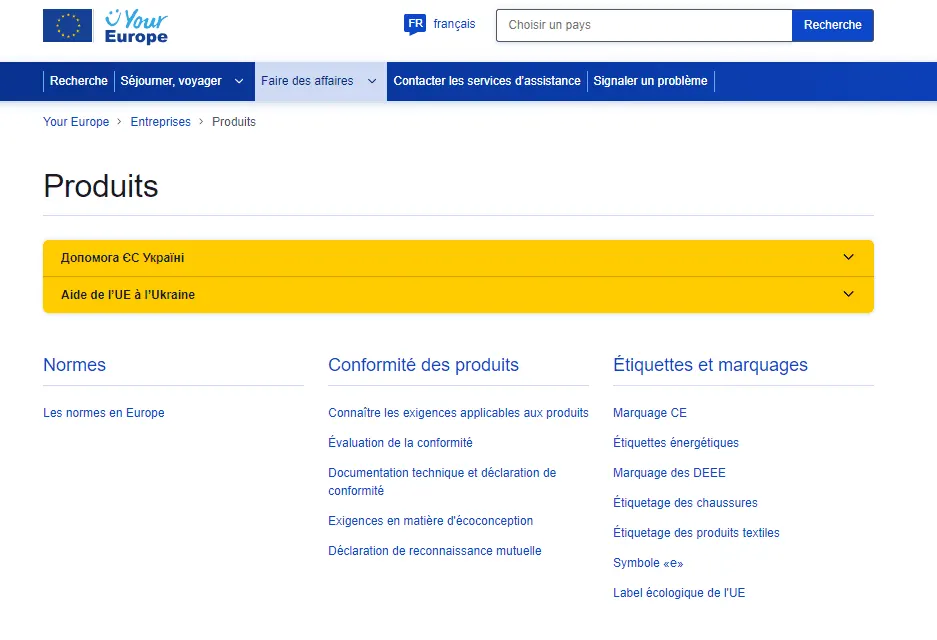Open the Séjourner, voyager menu item
Image resolution: width=937 pixels, height=640 pixels.
point(171,81)
